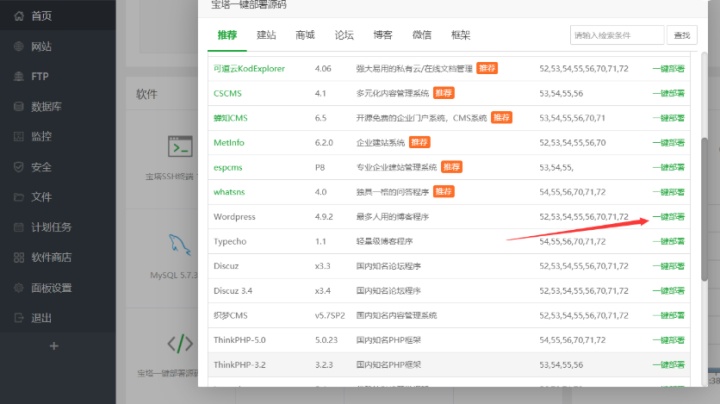
Task: Click the gear icon beside 面板设置
Action: tap(19, 288)
